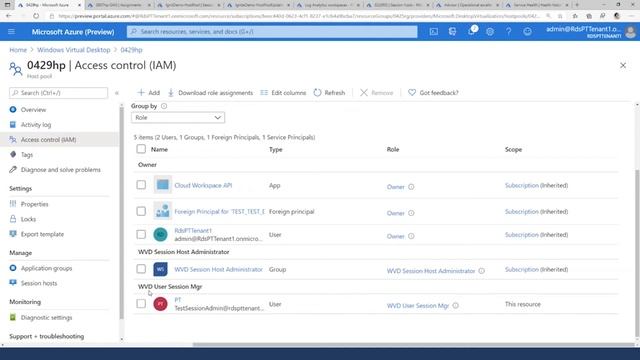The height and width of the screenshot is (360, 640).
Task: Click the Scope column header
Action: 513,149
